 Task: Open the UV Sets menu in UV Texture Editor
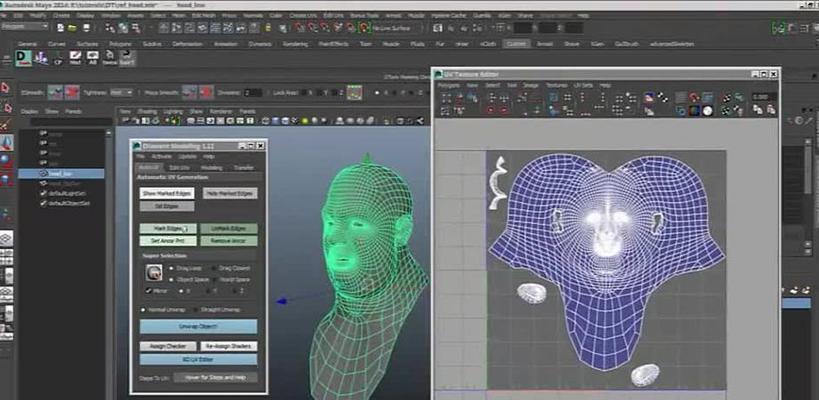583,85
